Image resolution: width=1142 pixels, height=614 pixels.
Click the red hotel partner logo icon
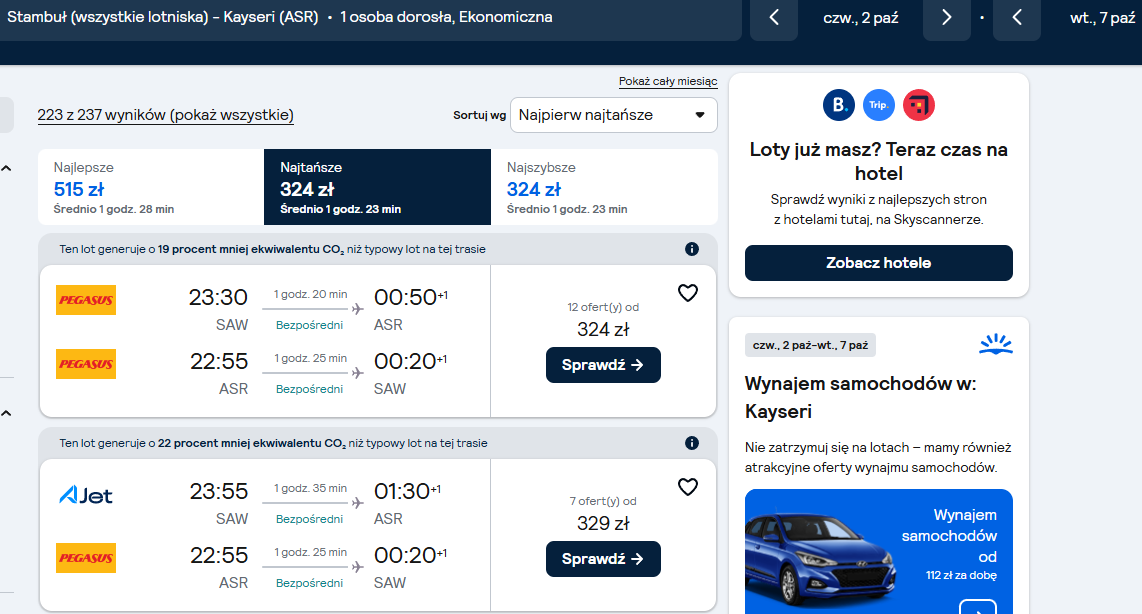[919, 105]
